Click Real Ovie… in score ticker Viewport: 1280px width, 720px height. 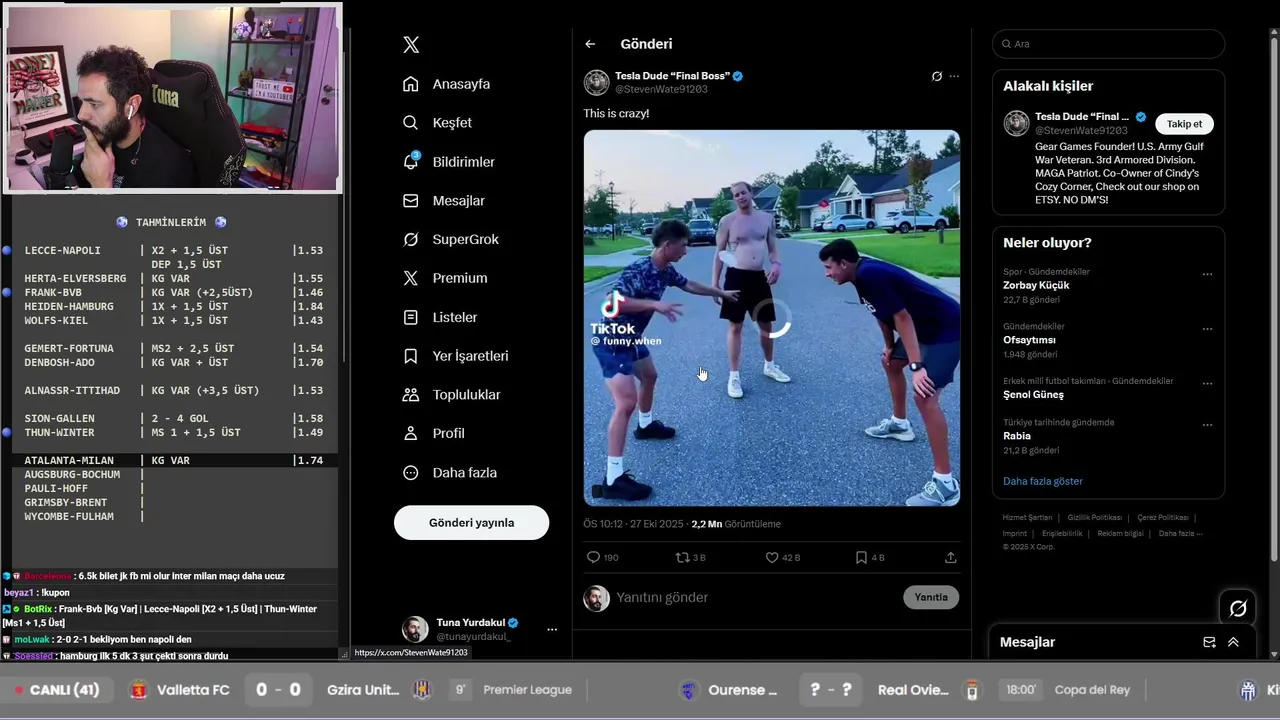click(x=912, y=690)
